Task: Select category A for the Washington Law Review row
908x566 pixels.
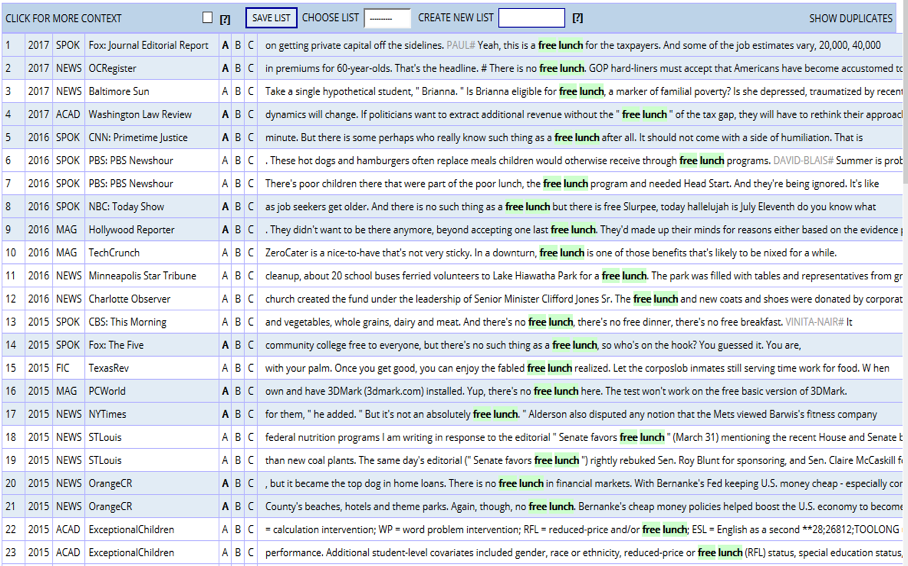Action: tap(225, 114)
